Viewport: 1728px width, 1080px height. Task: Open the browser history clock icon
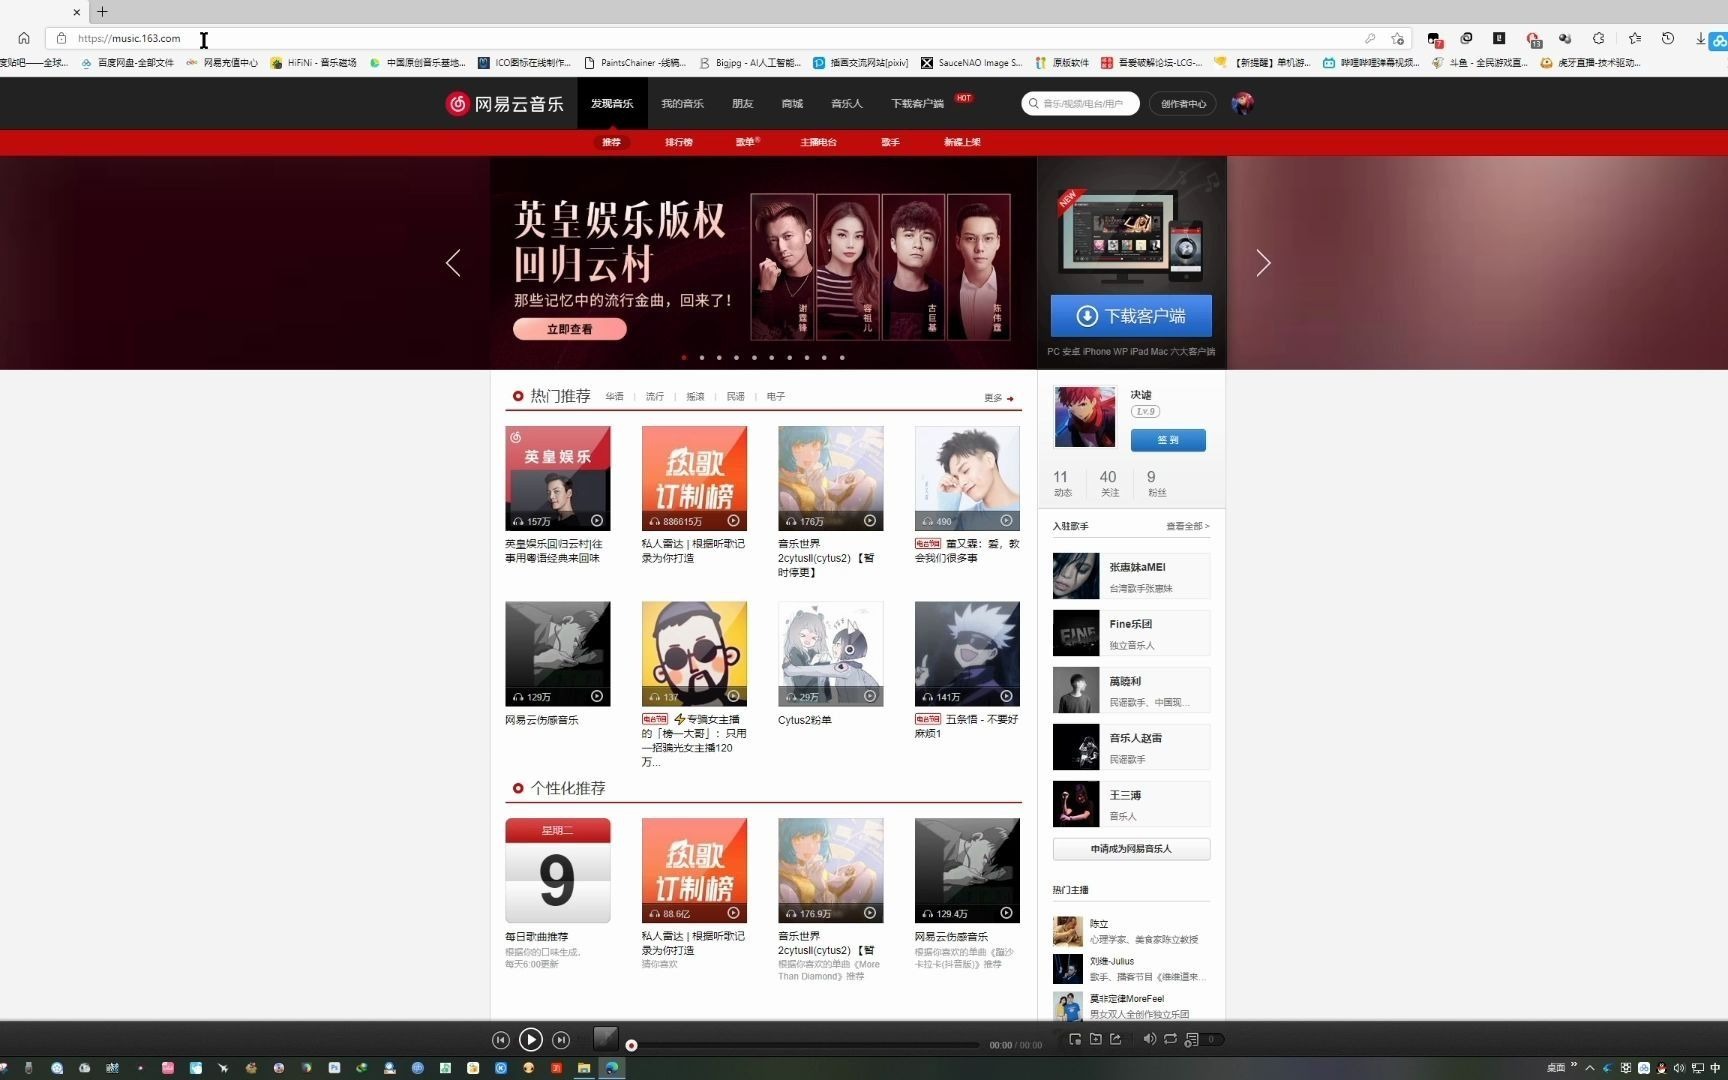[1667, 38]
